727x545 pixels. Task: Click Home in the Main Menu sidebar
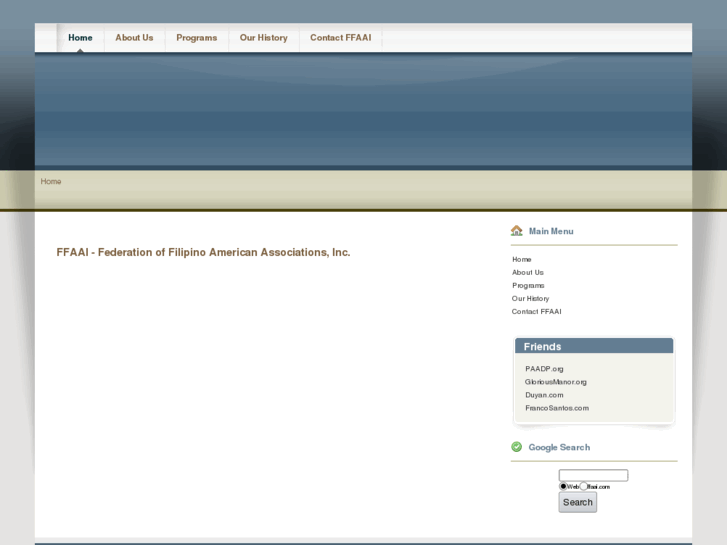click(x=522, y=259)
